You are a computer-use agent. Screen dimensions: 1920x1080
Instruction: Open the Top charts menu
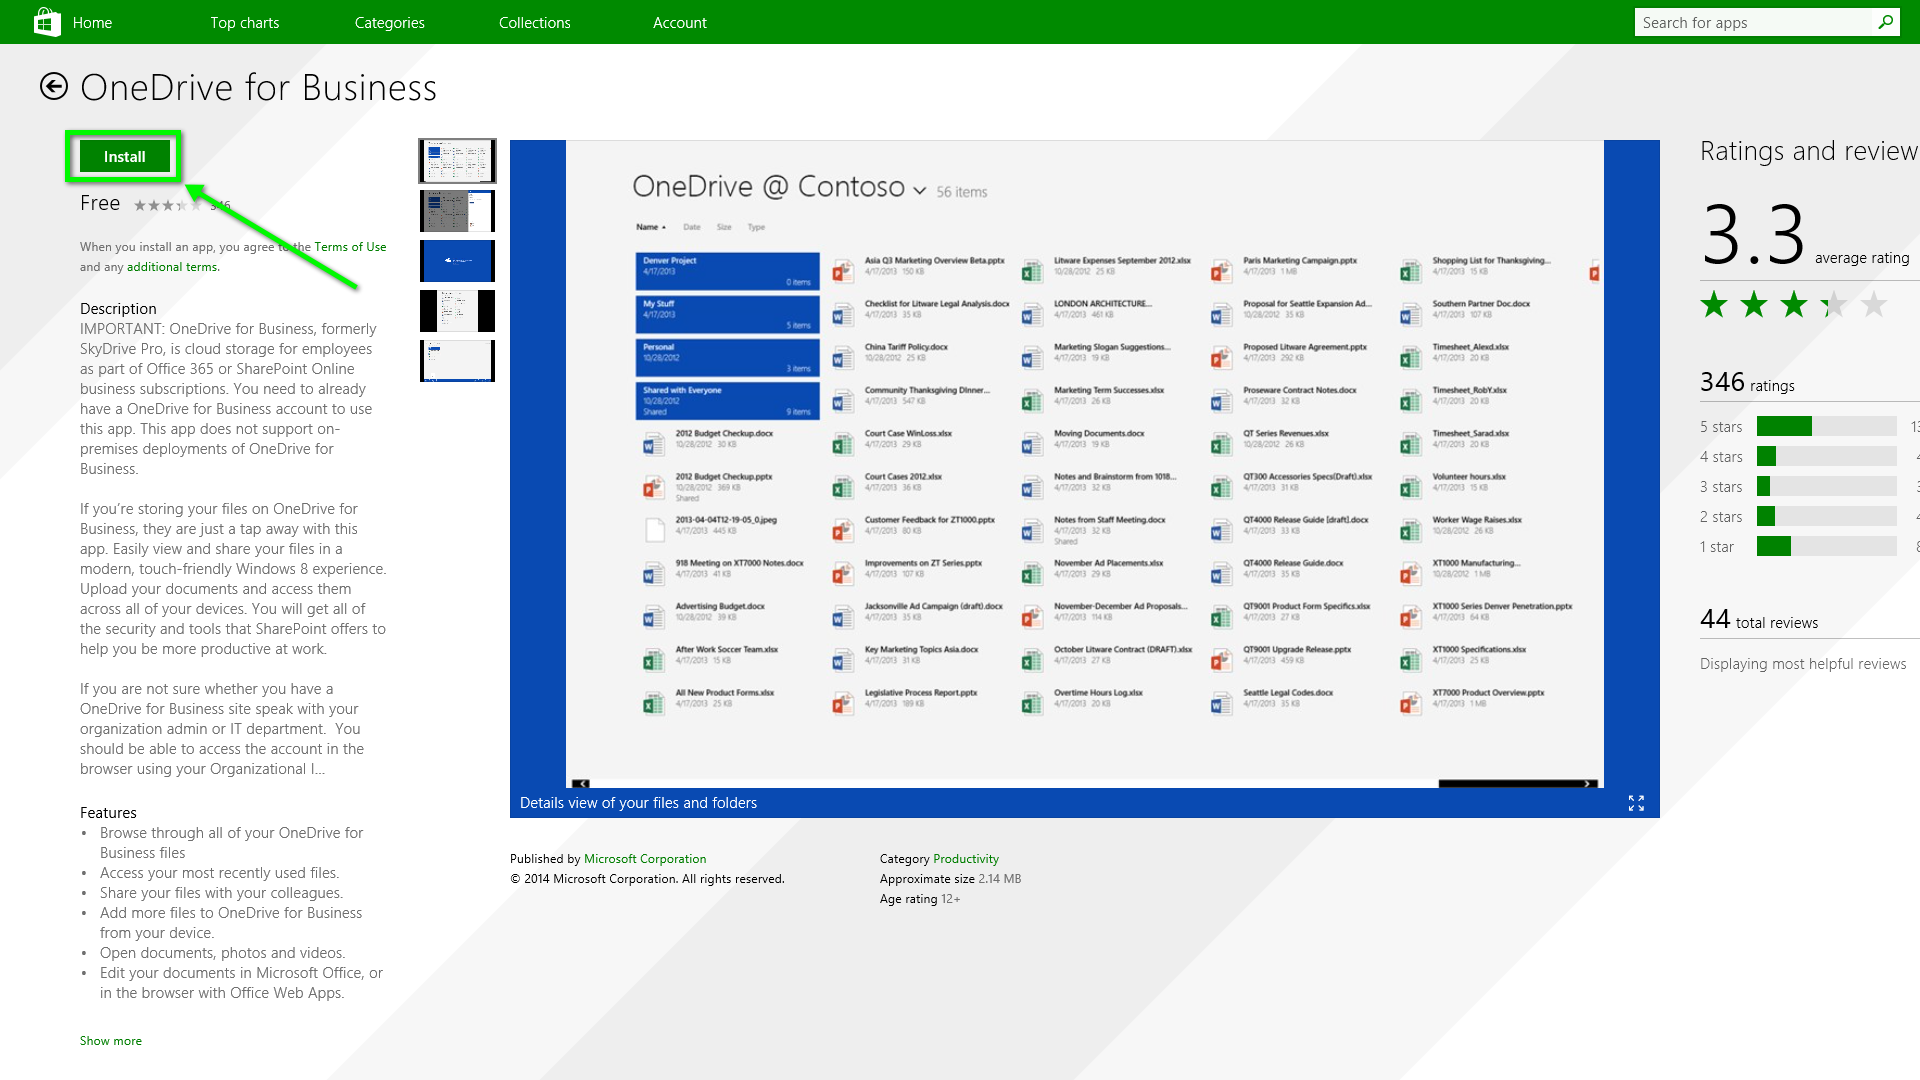[245, 22]
